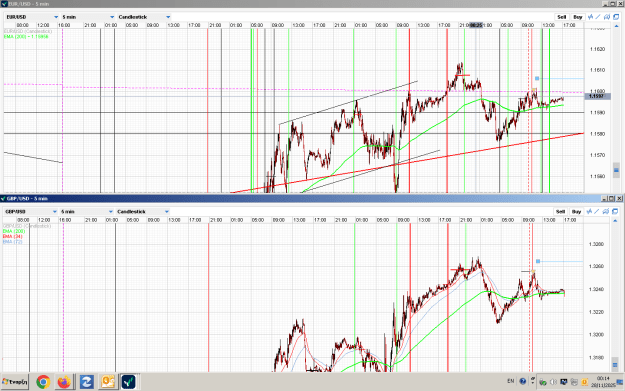The height and width of the screenshot is (391, 625).
Task: Click Buy button on EUR/USD chart
Action: point(578,17)
